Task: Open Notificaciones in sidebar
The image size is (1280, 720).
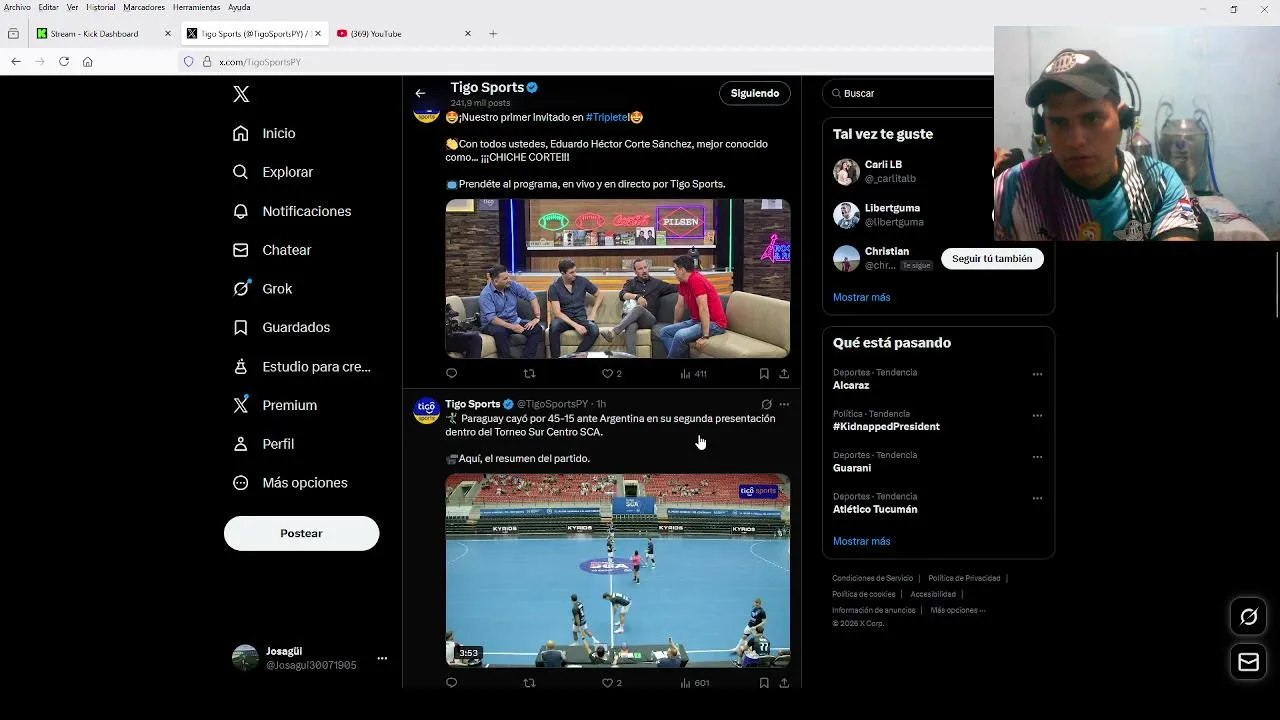Action: [x=292, y=211]
